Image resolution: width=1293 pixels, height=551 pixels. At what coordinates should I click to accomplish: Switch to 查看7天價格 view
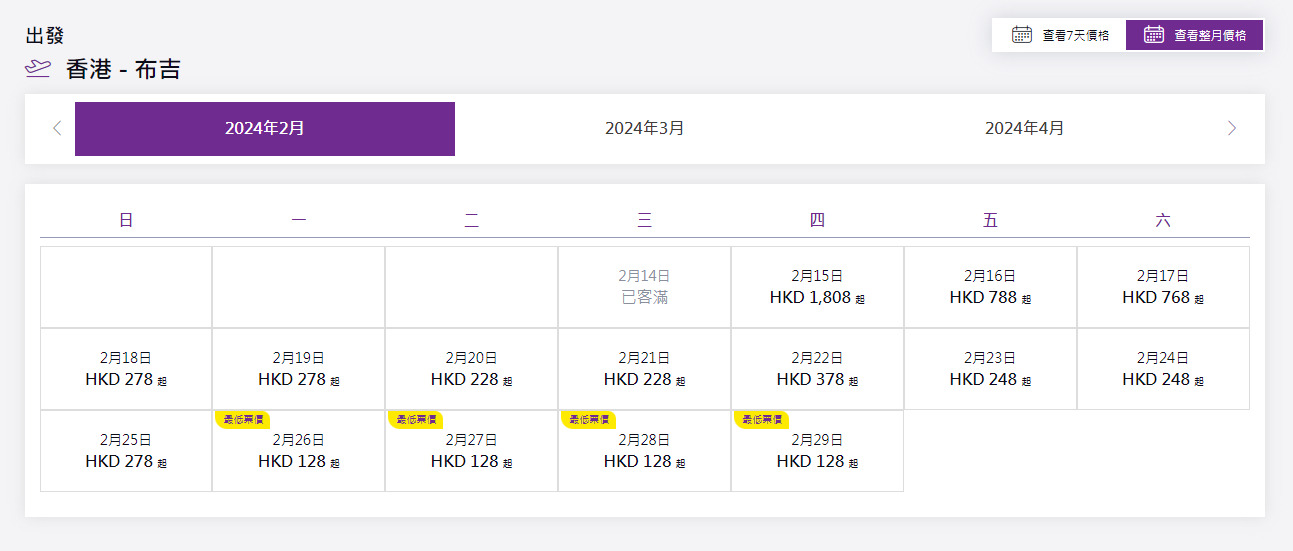tap(1059, 35)
